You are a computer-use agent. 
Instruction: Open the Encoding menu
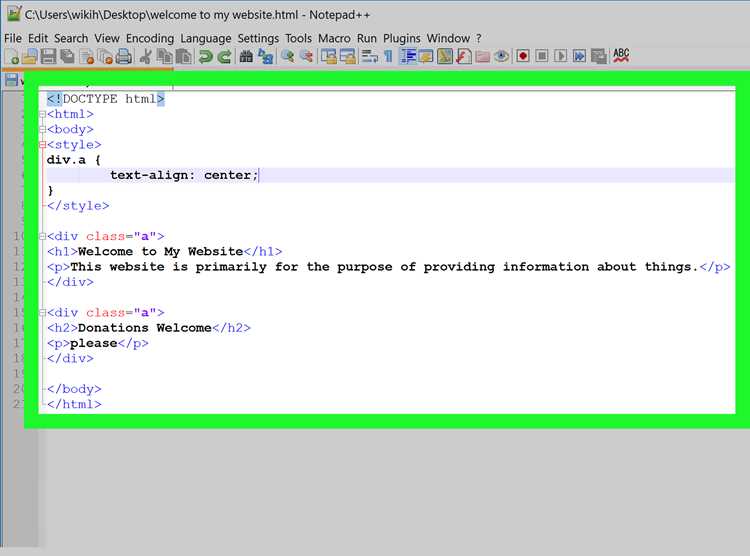click(150, 38)
